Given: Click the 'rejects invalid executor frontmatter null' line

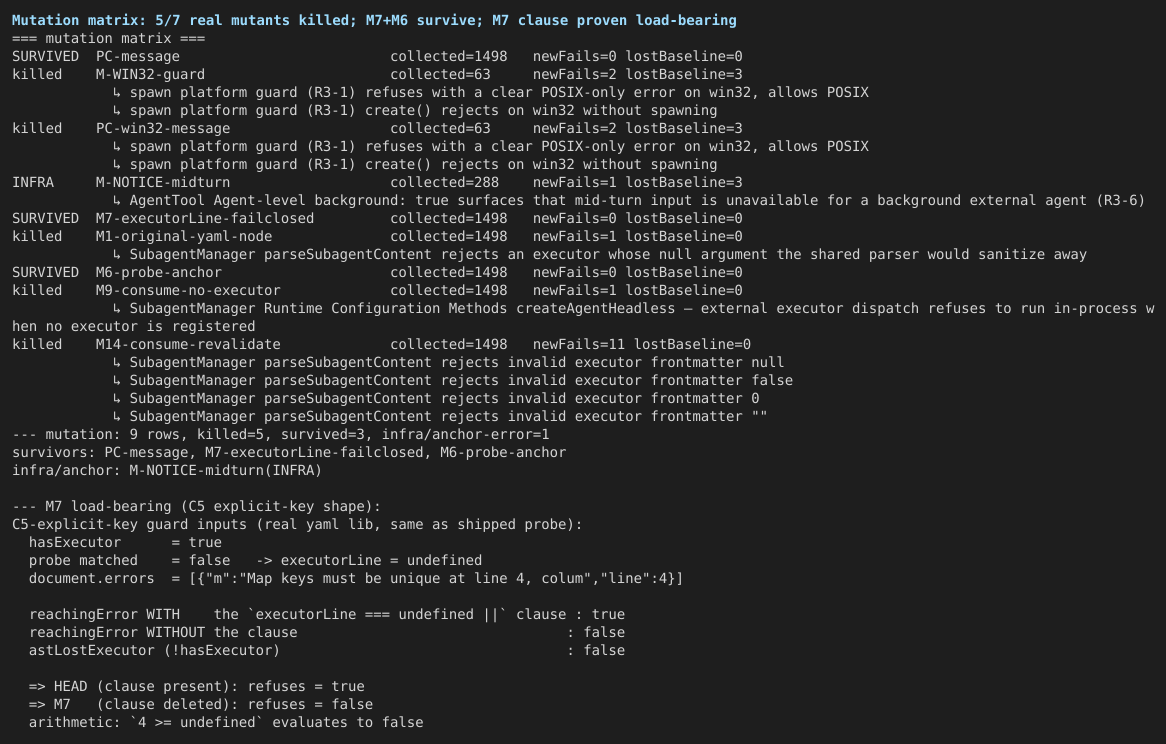Looking at the screenshot, I should (448, 363).
